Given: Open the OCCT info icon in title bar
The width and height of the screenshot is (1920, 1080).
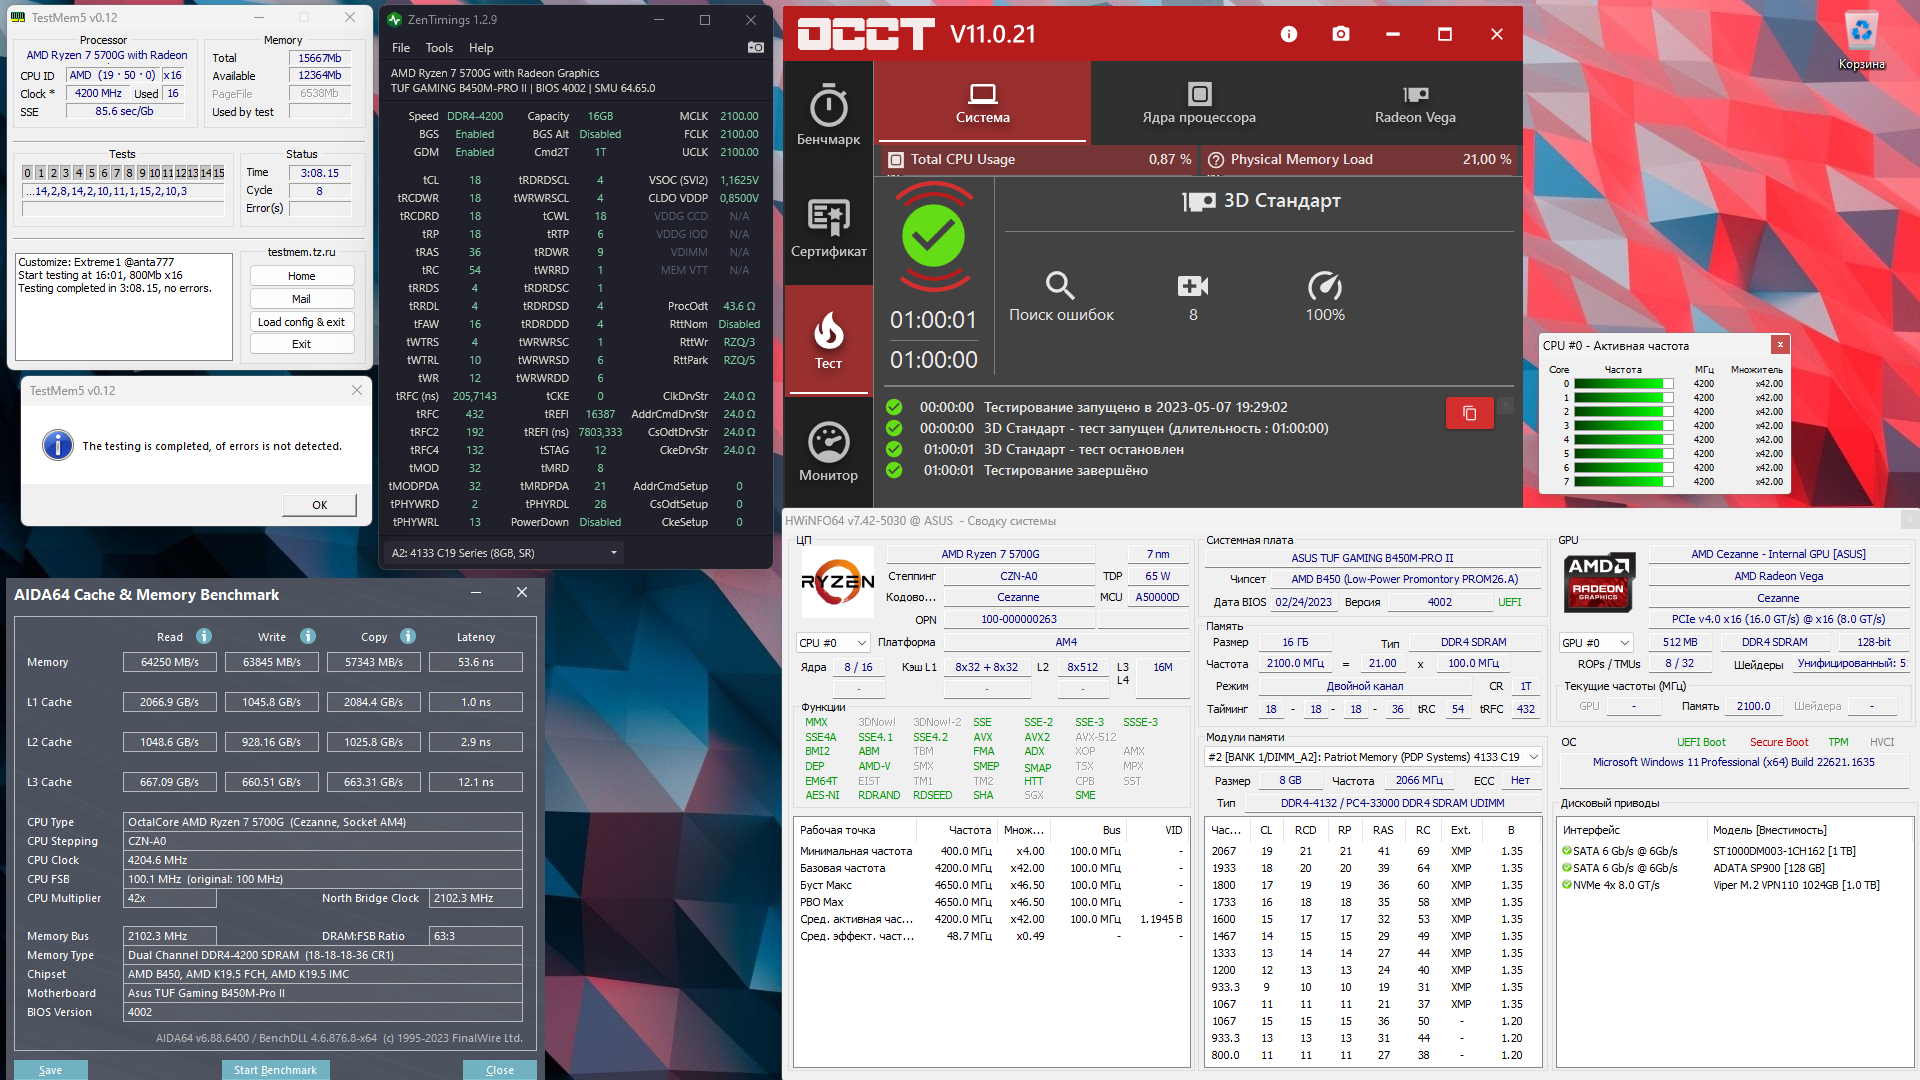Looking at the screenshot, I should pyautogui.click(x=1288, y=34).
